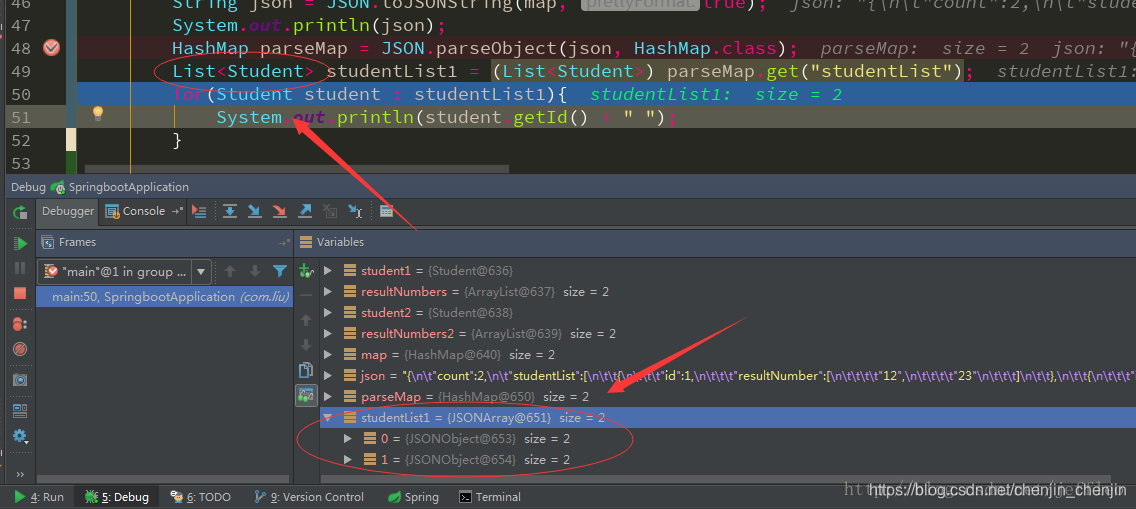Rerun SpringbootApplication with the rerun icon
Screen dimensions: 1136x509
[20, 212]
